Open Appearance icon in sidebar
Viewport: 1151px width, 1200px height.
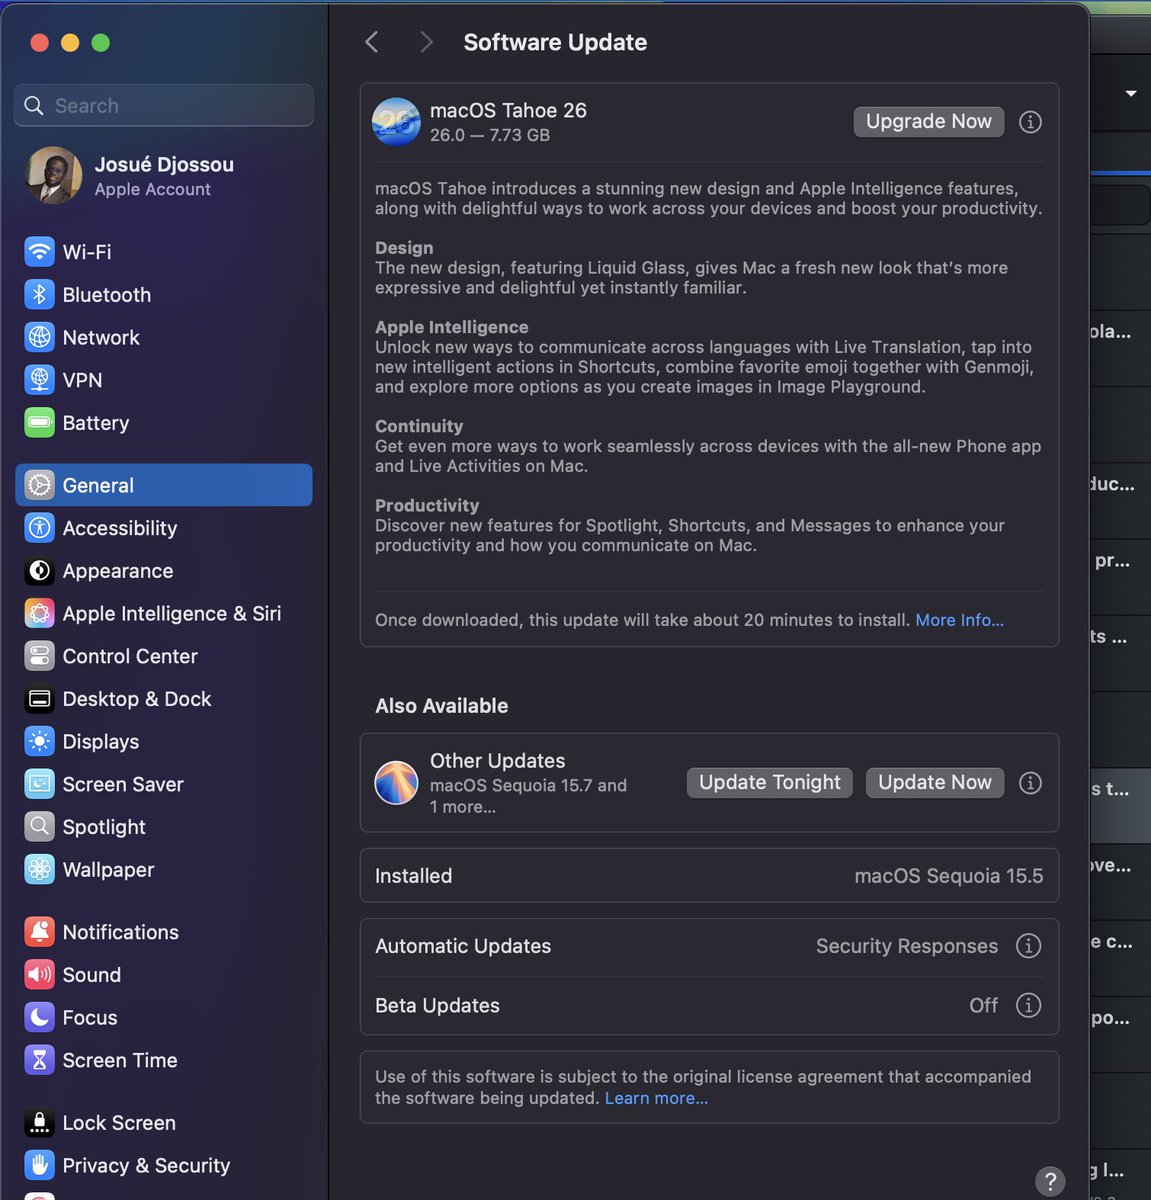point(39,570)
